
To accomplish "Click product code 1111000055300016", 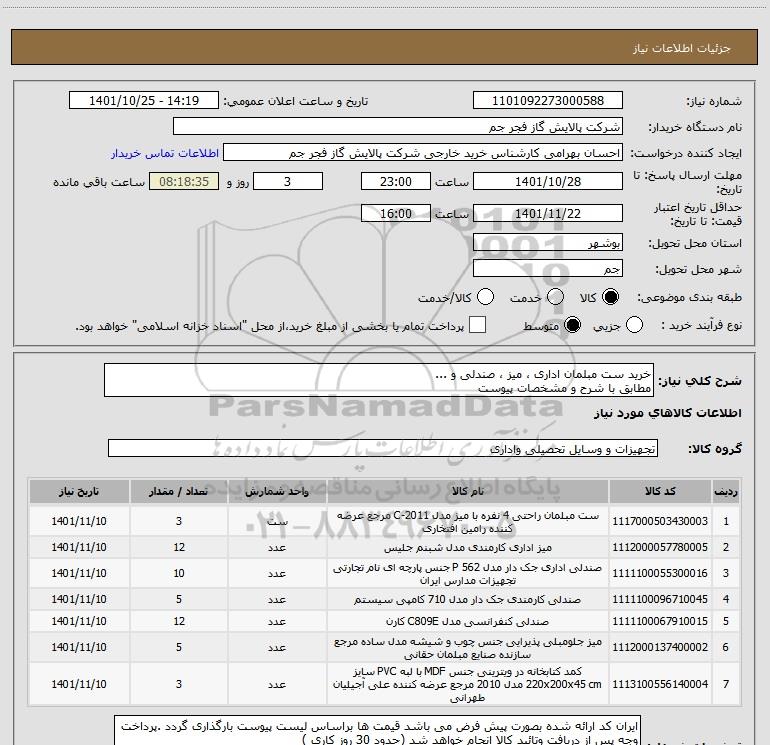I will click(x=660, y=574).
